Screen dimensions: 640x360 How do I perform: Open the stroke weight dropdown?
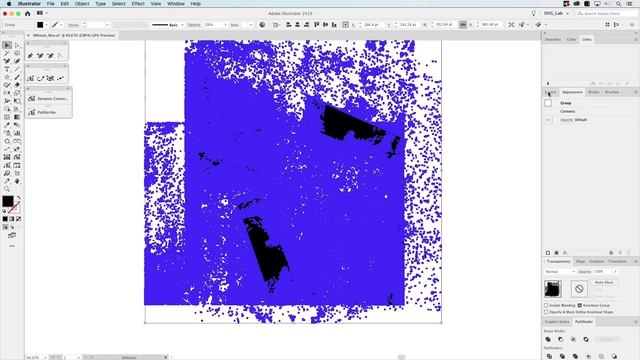click(107, 25)
